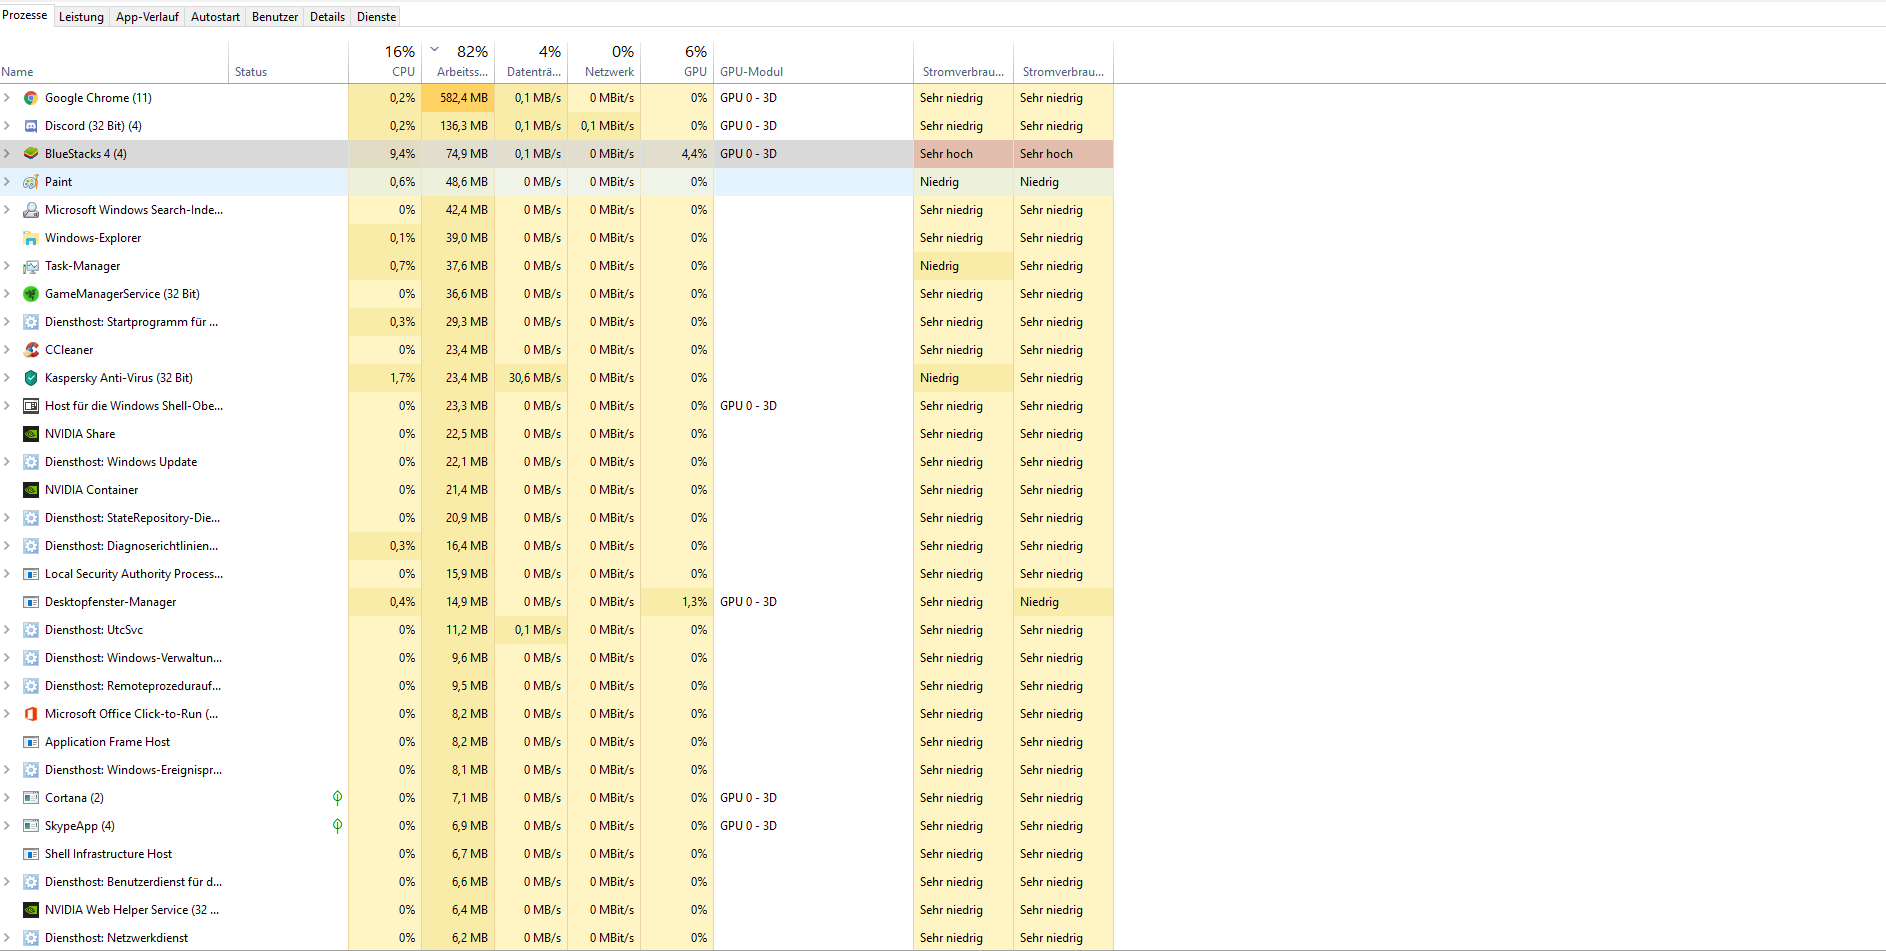Click the Local Security Authority Process icon
This screenshot has width=1886, height=951.
(x=31, y=574)
